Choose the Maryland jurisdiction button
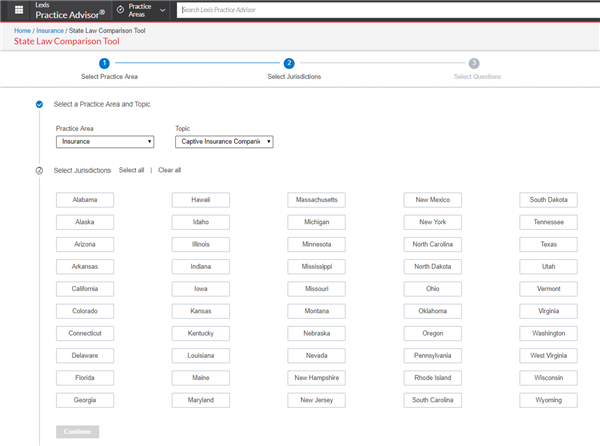Viewport: 600px width, 446px height. pyautogui.click(x=201, y=400)
